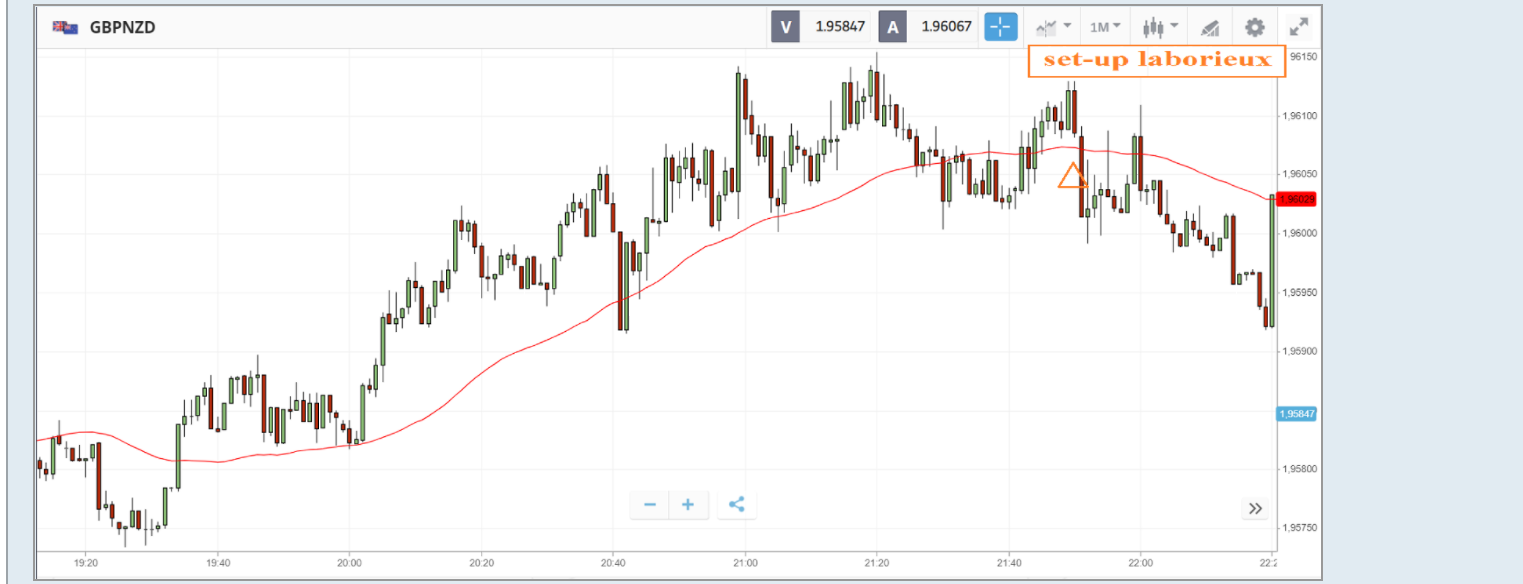
Task: Click the 21:20 time axis label
Action: pos(876,561)
